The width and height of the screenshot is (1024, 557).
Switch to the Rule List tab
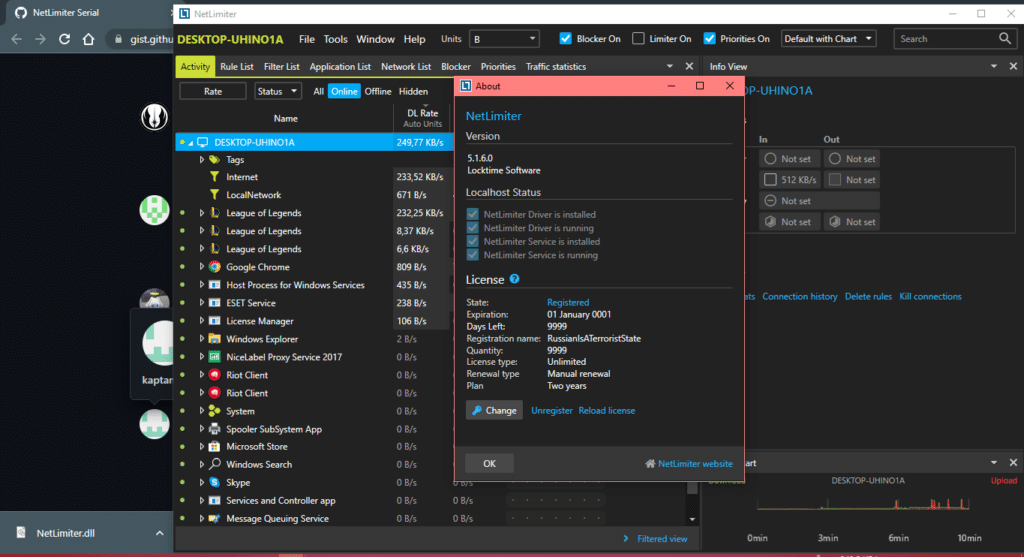pyautogui.click(x=236, y=67)
